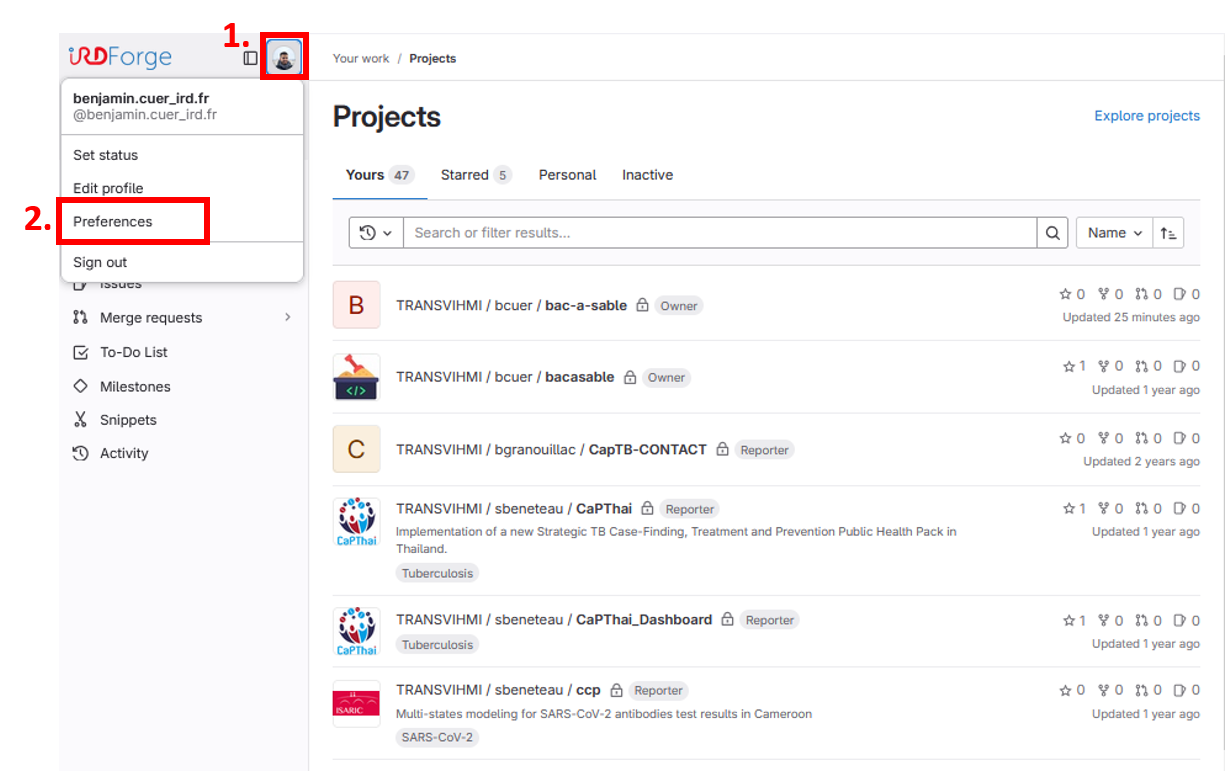Choose Sign out from user menu

(100, 262)
